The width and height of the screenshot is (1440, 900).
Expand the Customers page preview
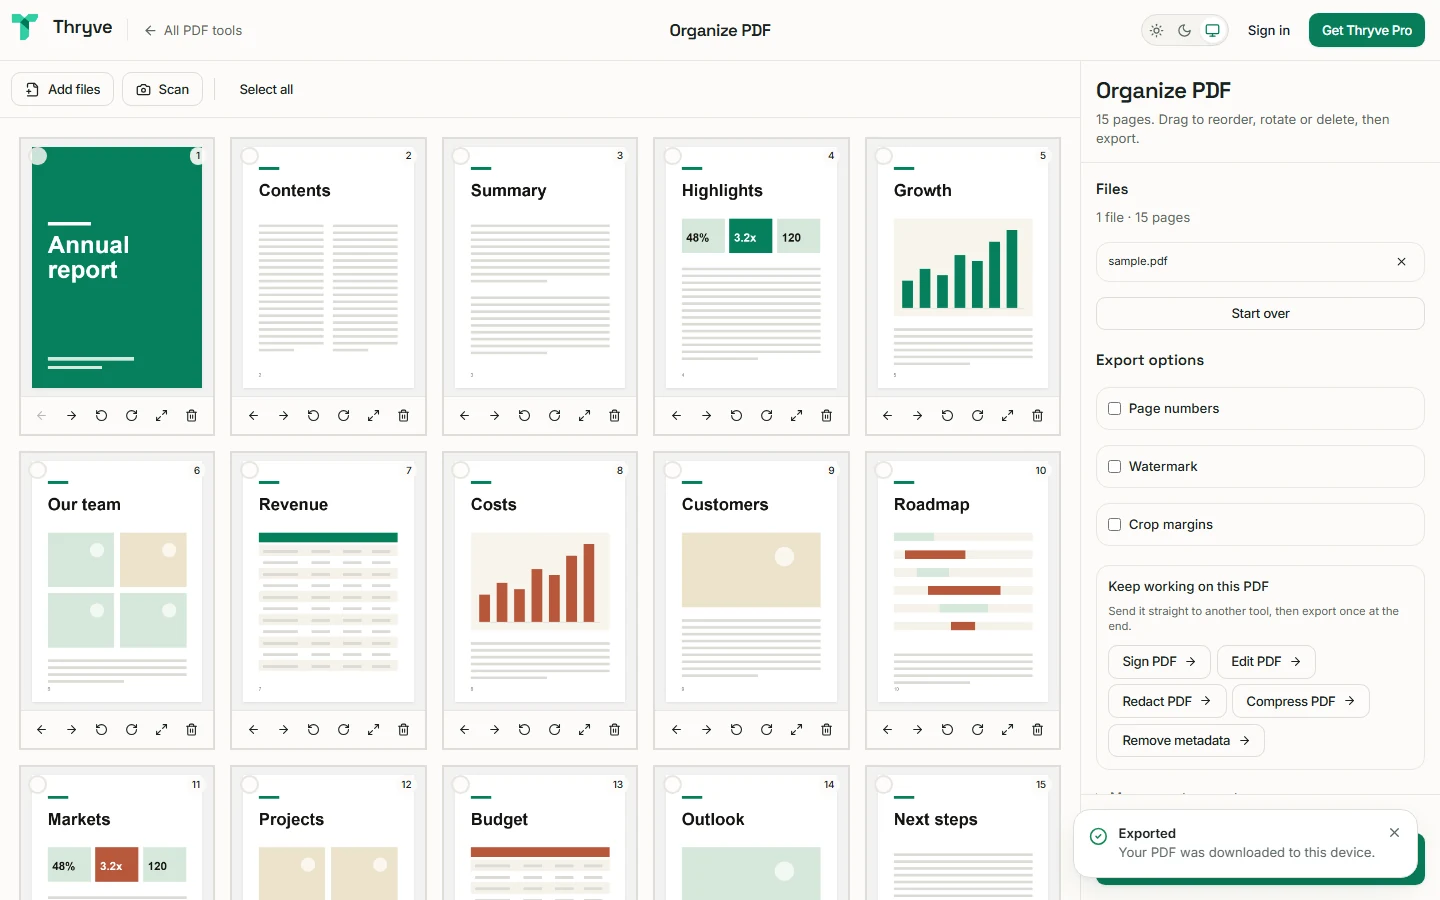click(x=796, y=730)
